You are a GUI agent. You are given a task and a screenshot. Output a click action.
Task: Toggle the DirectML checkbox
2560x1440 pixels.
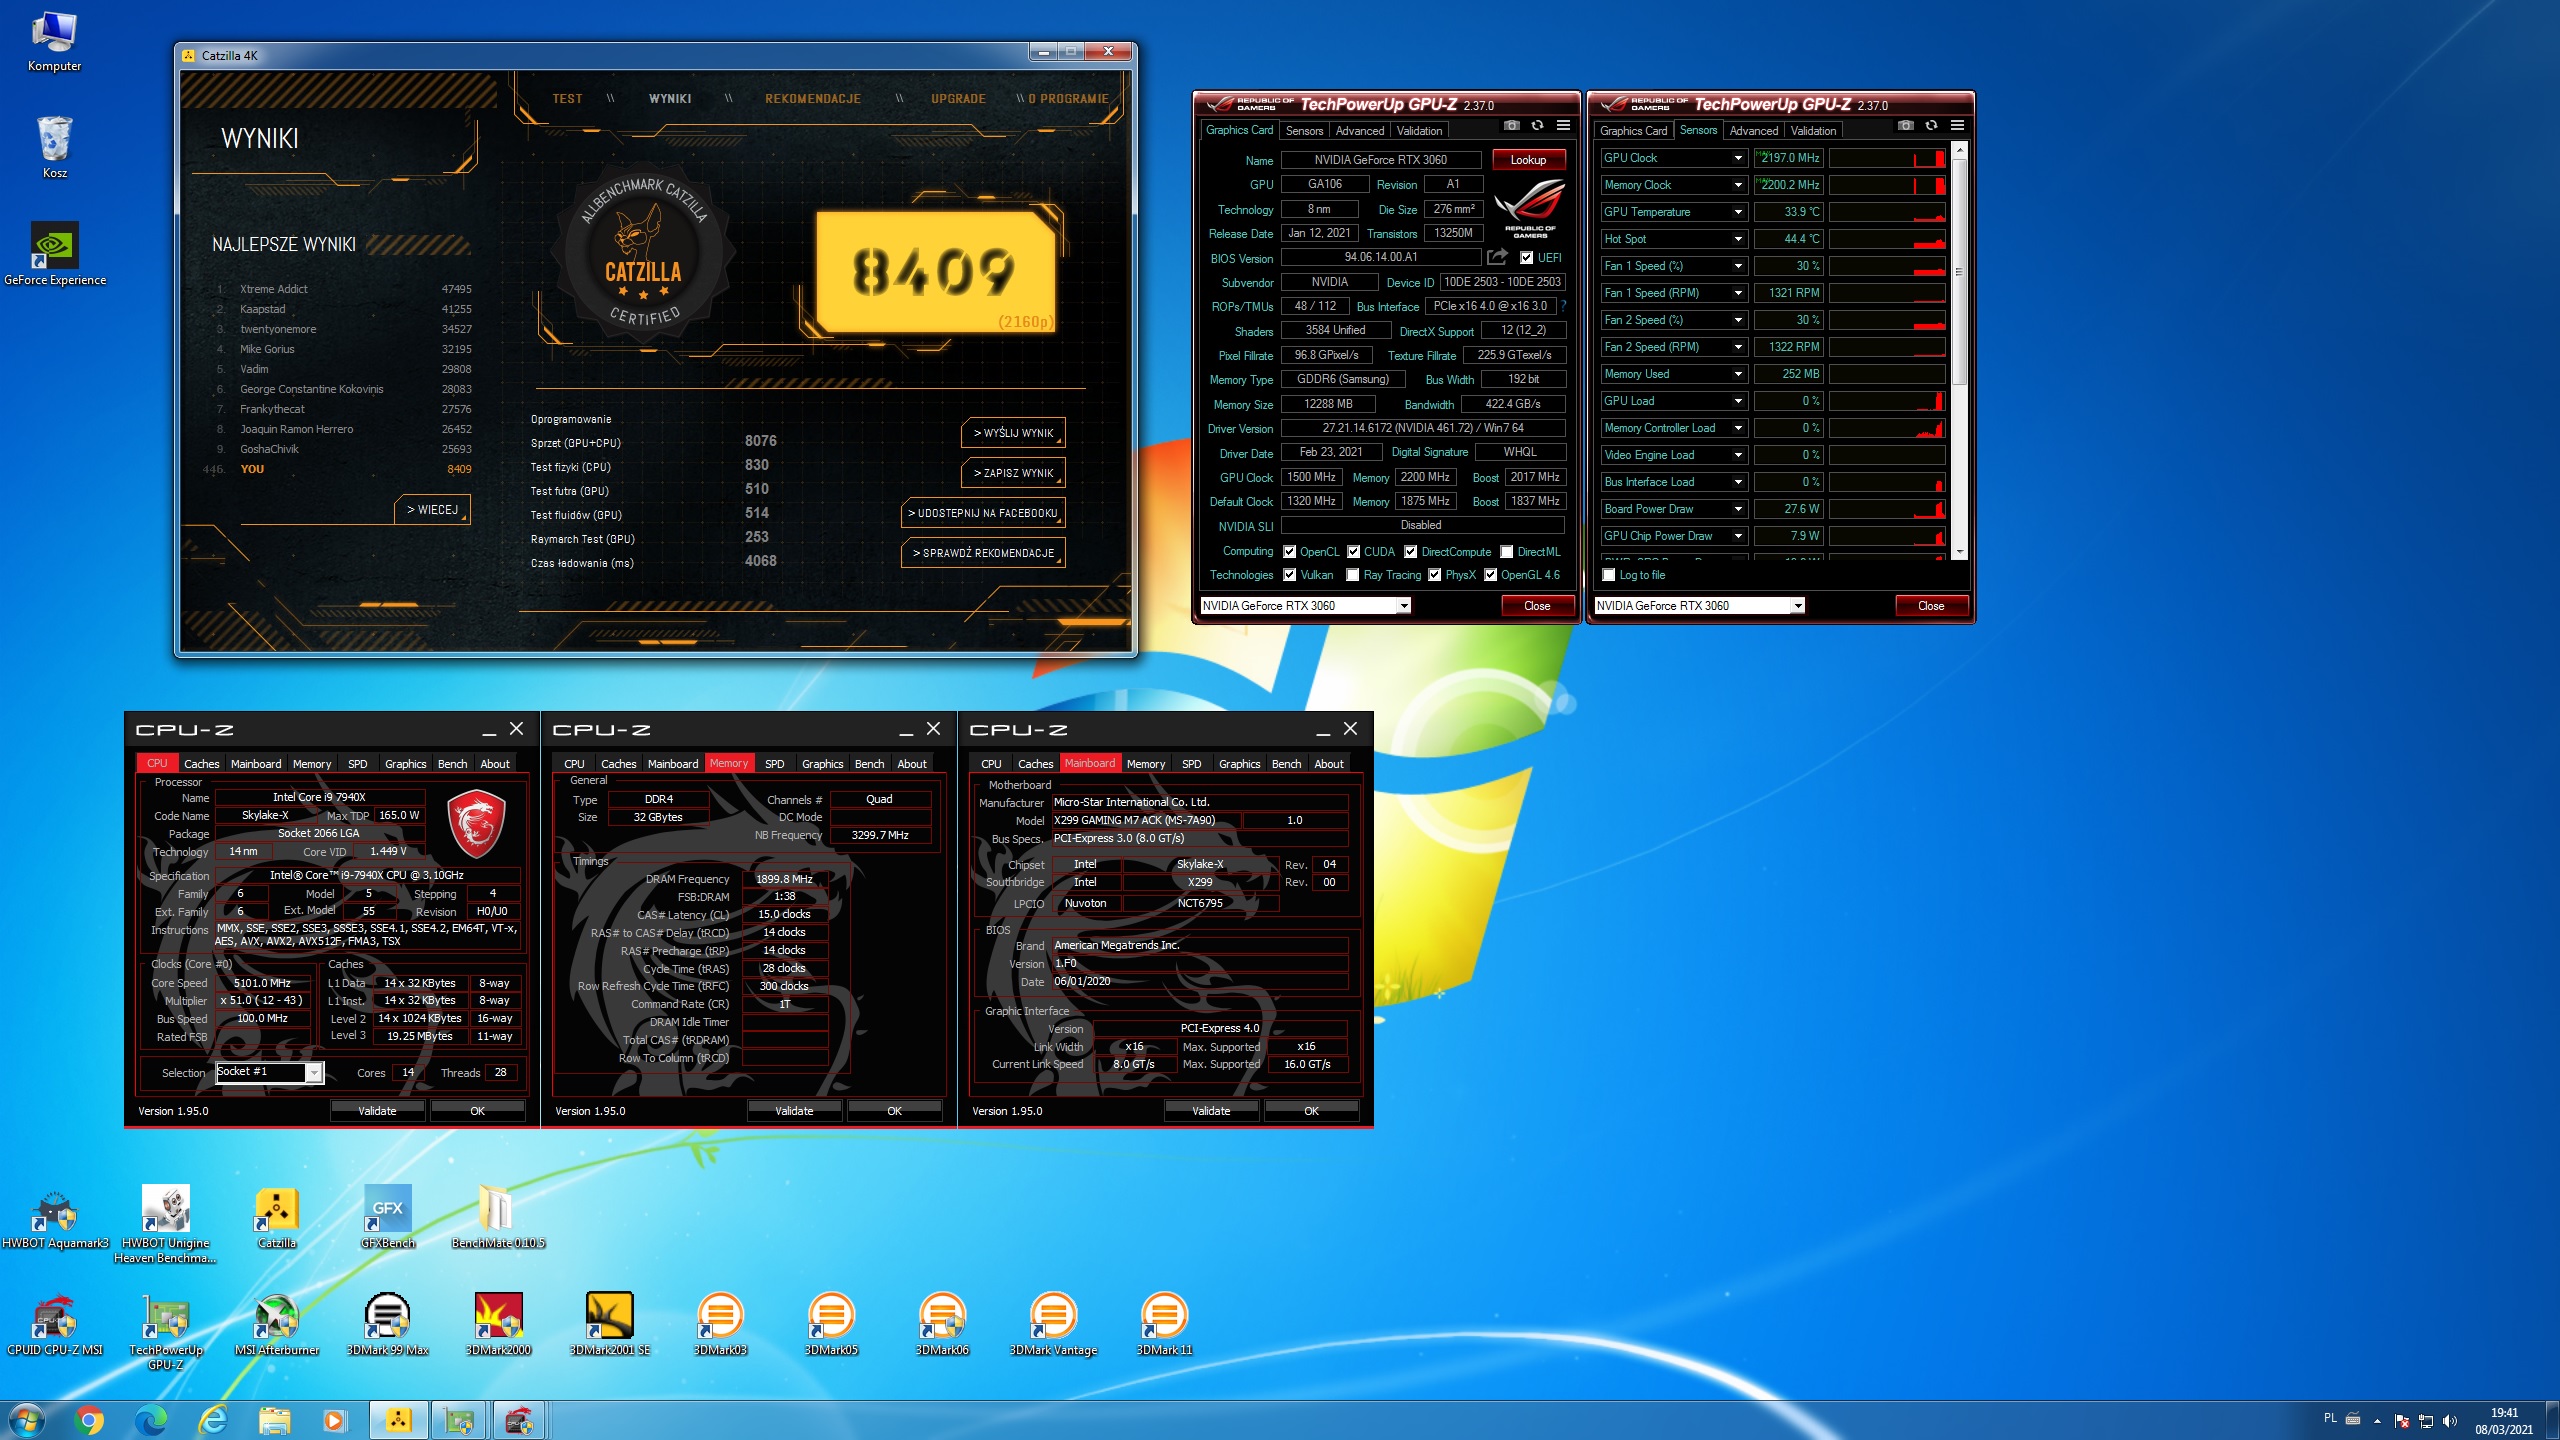click(1506, 552)
